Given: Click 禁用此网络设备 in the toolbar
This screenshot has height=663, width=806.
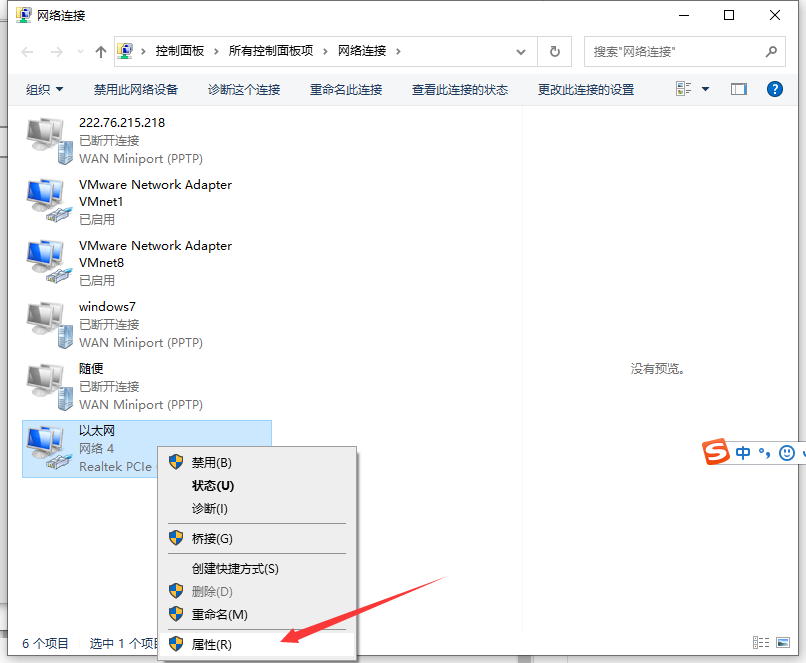Looking at the screenshot, I should coord(136,89).
